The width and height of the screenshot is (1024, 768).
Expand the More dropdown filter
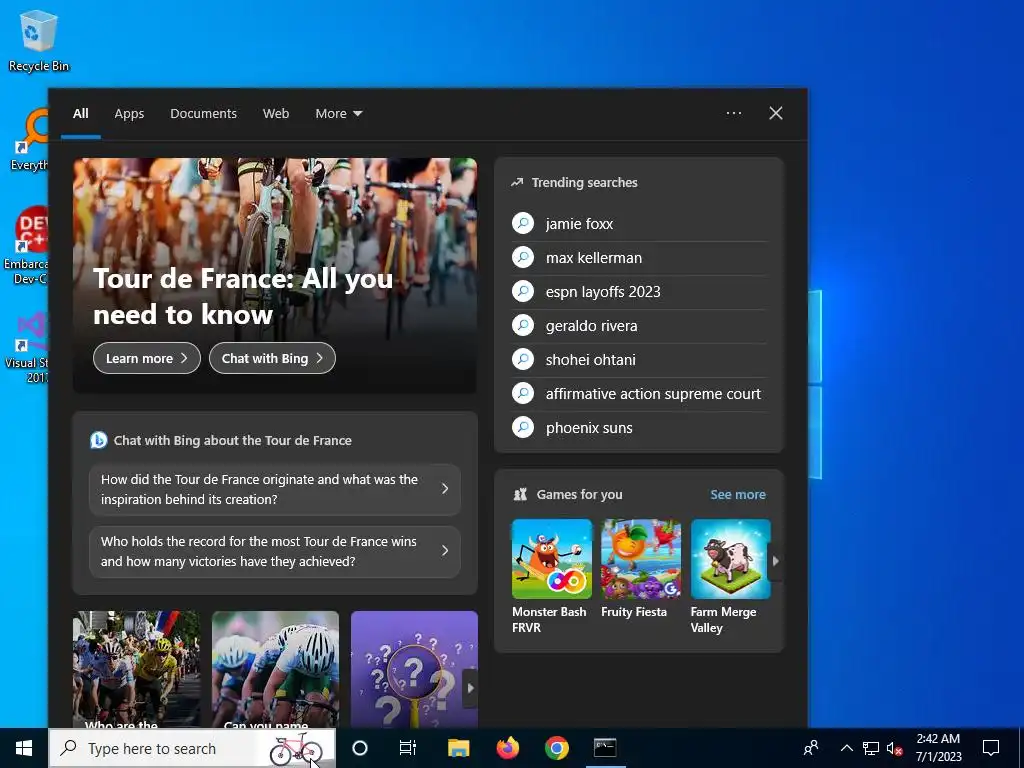tap(338, 114)
